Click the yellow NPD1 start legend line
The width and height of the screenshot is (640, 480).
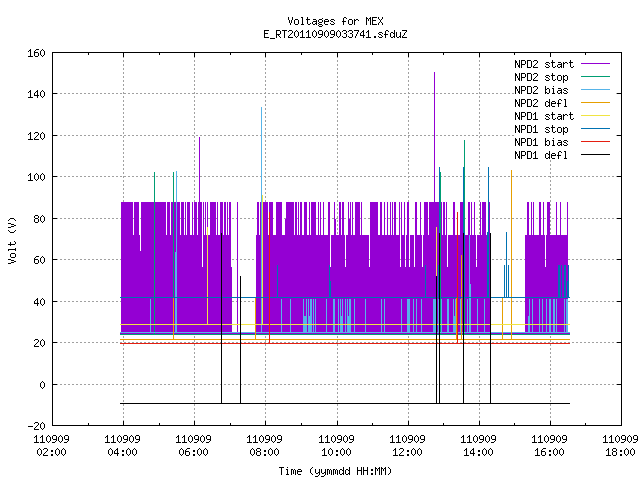coord(595,116)
